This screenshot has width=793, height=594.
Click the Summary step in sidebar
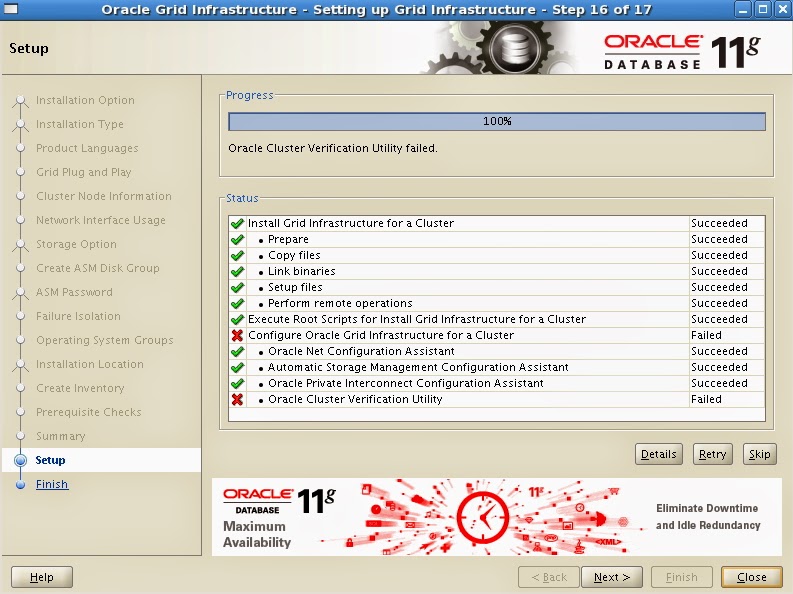(61, 436)
